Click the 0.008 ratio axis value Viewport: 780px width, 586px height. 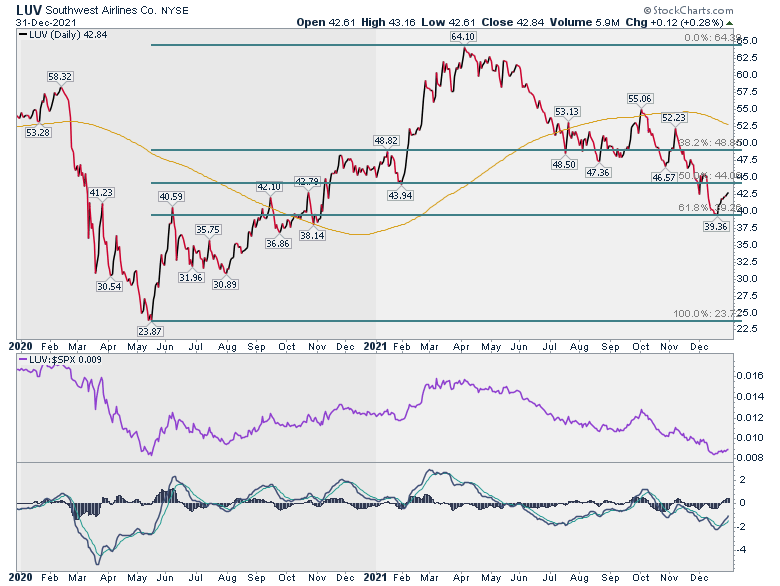tap(750, 458)
